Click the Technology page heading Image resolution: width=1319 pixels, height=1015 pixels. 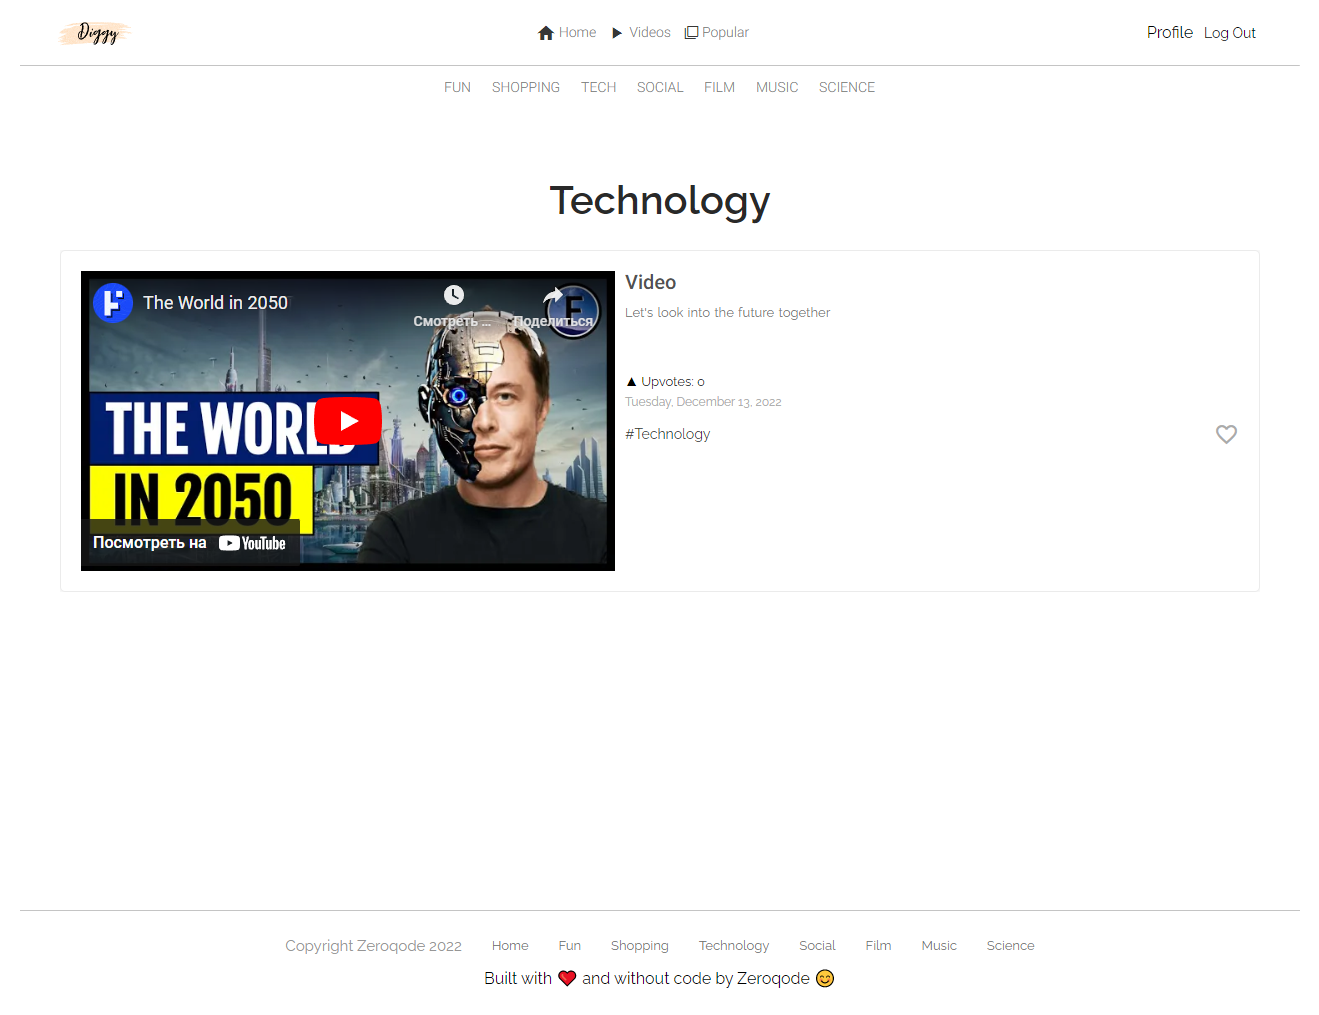pos(660,200)
